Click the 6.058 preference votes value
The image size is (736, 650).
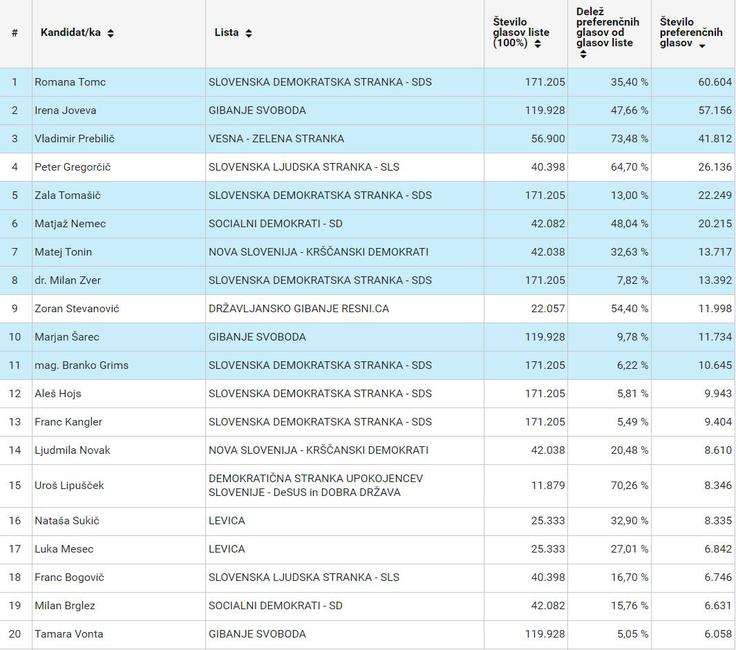click(x=718, y=634)
